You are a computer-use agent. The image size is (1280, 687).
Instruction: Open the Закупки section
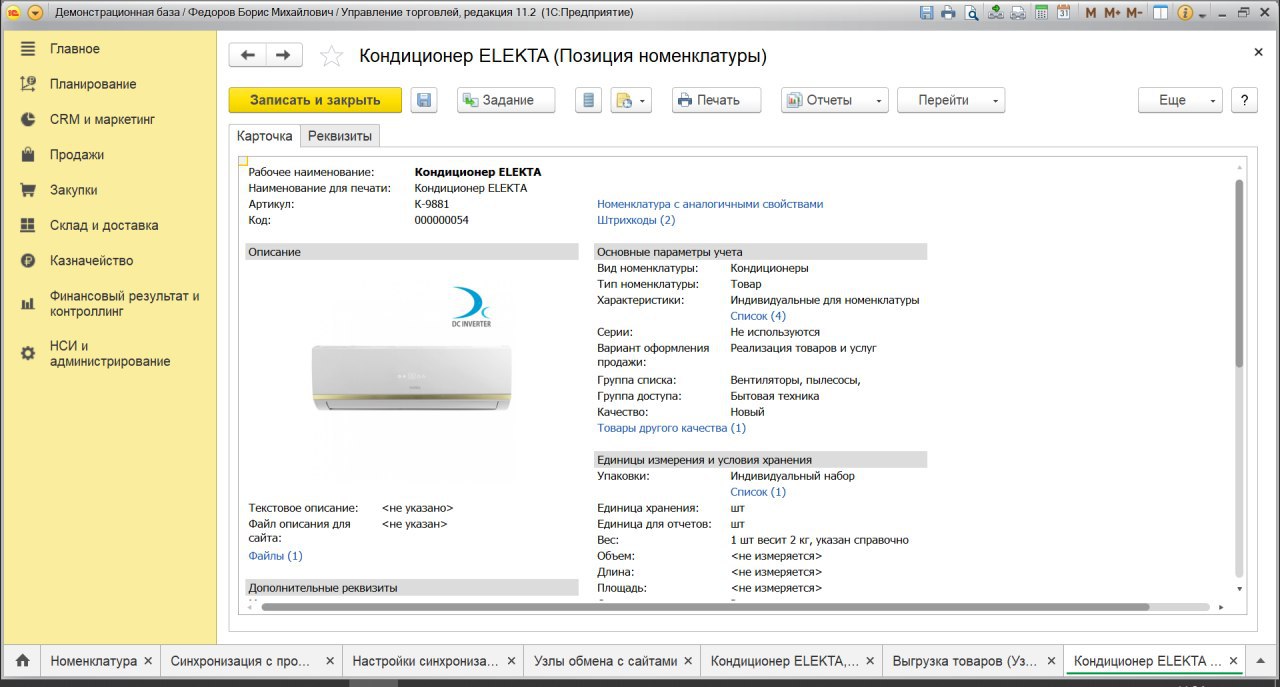tap(74, 190)
